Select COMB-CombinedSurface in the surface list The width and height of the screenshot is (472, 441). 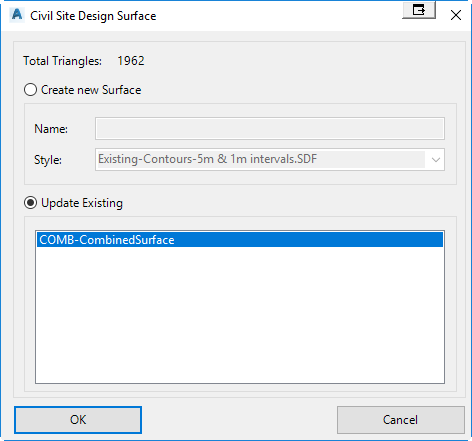point(240,240)
